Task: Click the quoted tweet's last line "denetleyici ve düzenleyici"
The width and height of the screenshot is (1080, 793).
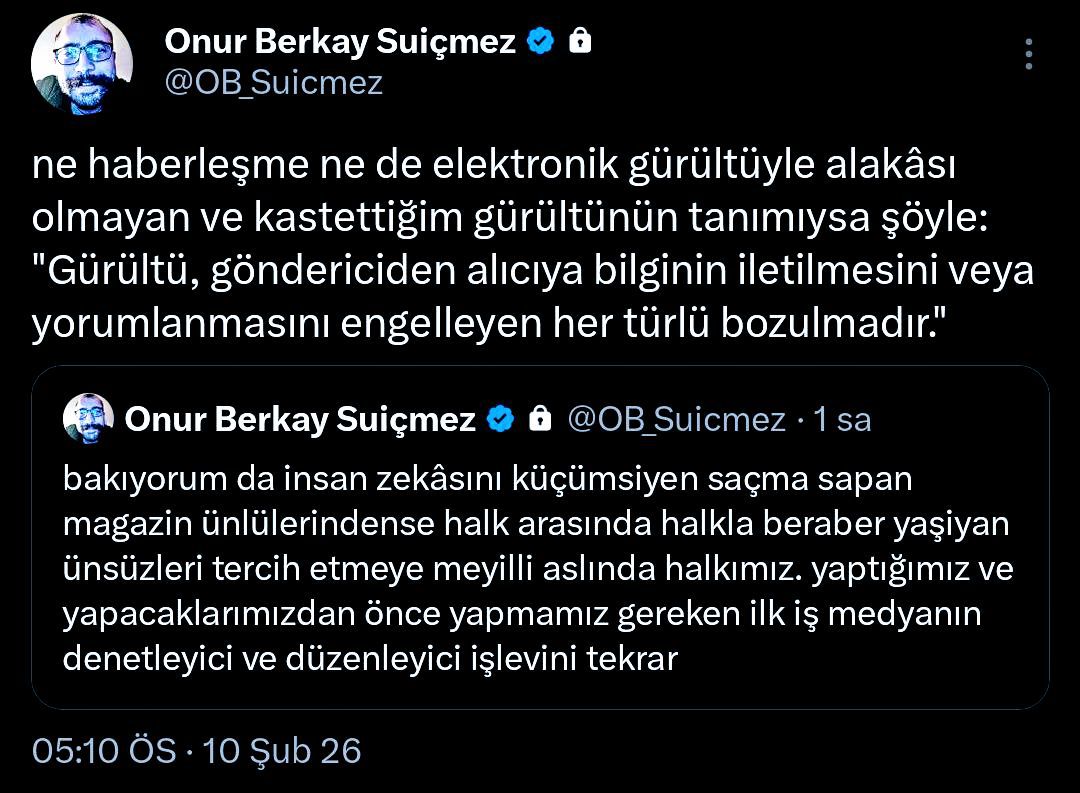Action: pyautogui.click(x=370, y=659)
